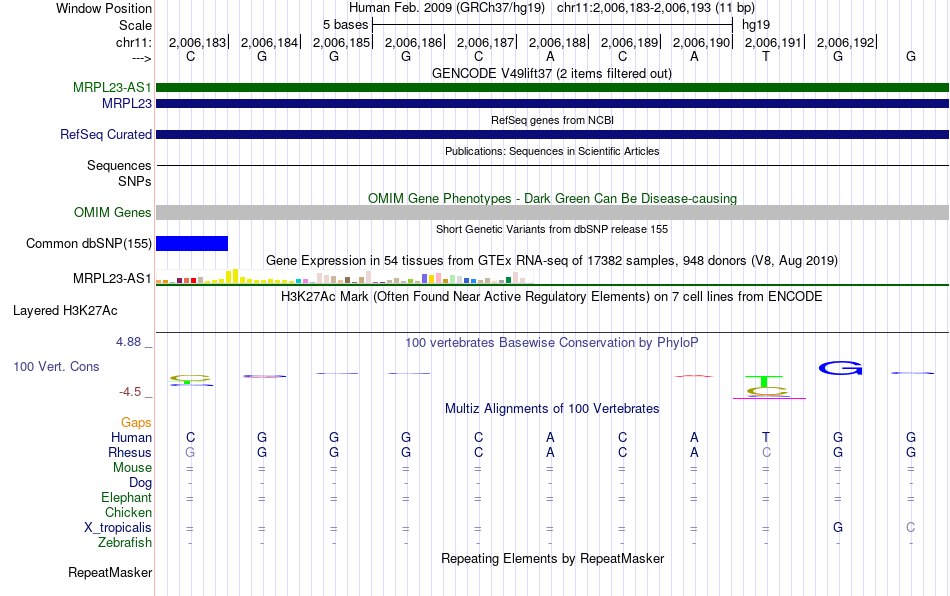Click the MRPL23 blue GENCODE gene bar
This screenshot has width=950, height=596.
point(552,104)
